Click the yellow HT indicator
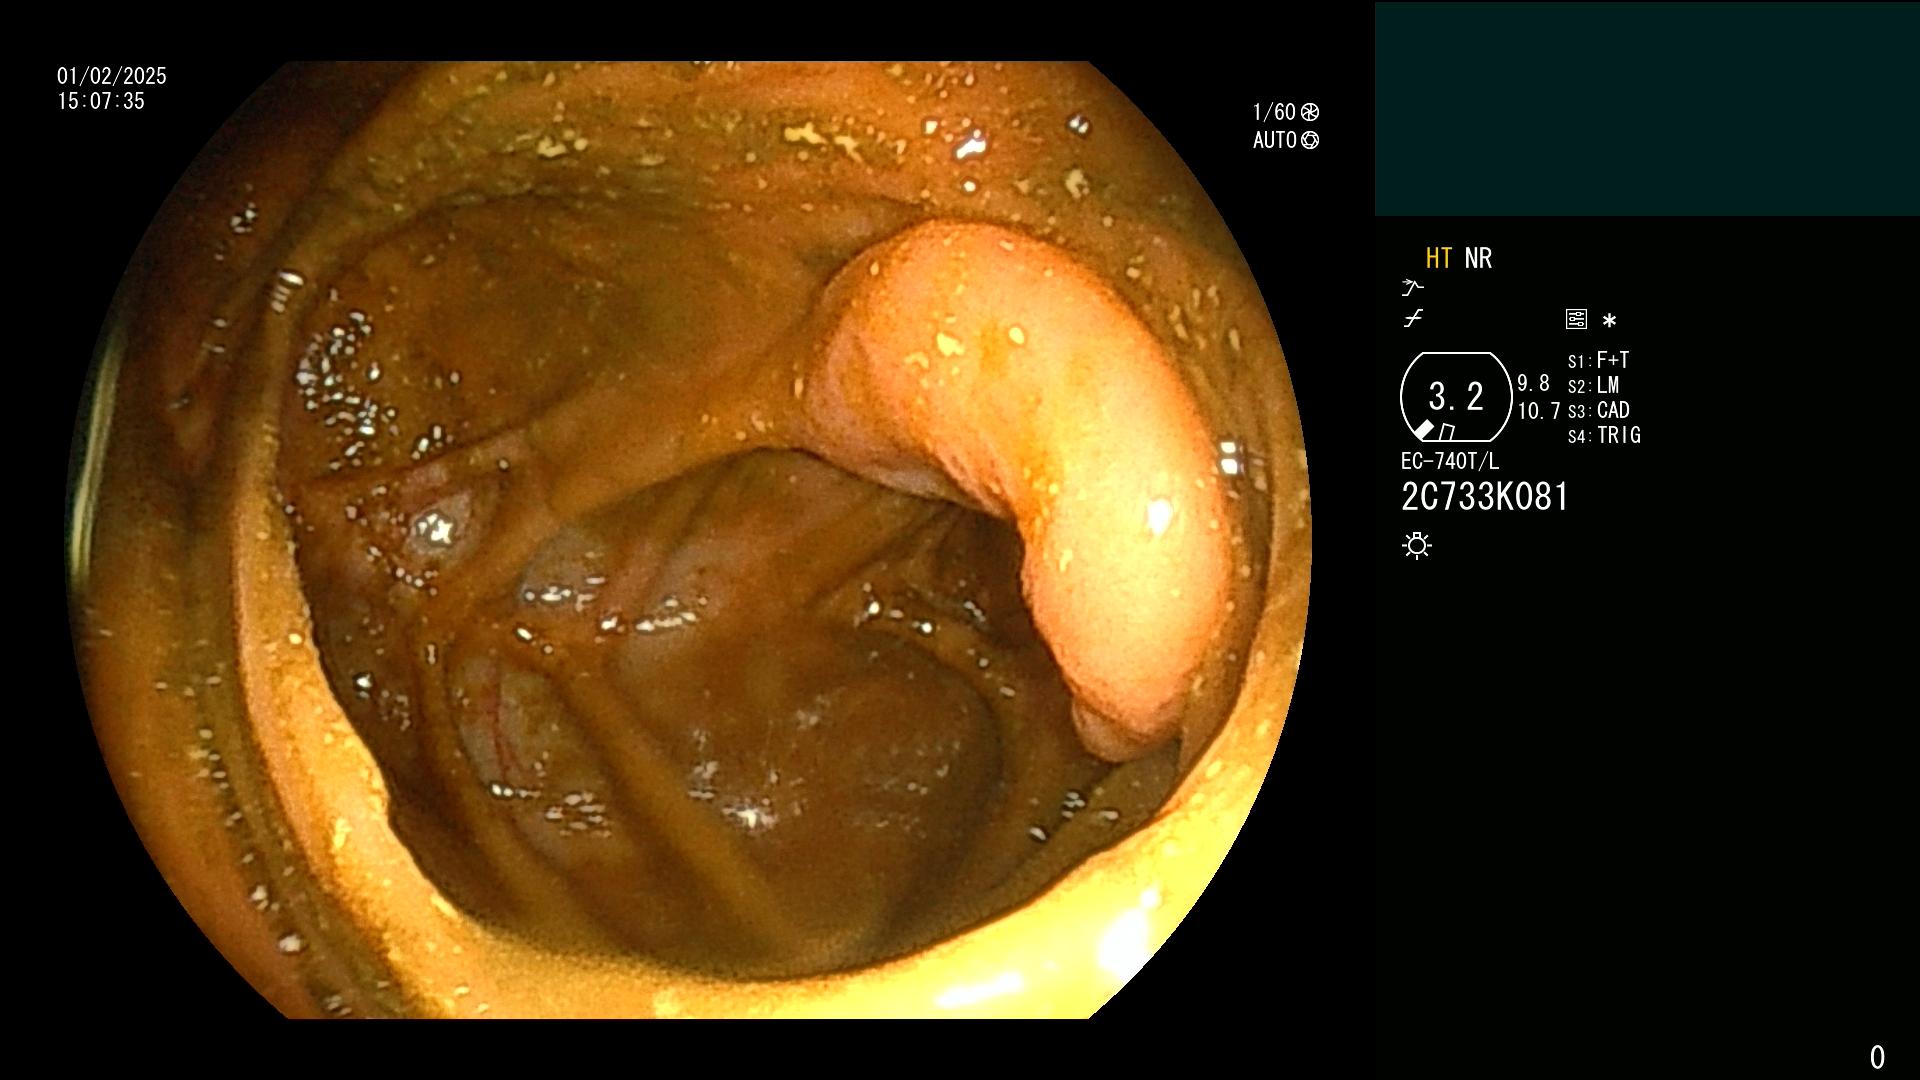Viewport: 1920px width, 1080px height. [1439, 258]
